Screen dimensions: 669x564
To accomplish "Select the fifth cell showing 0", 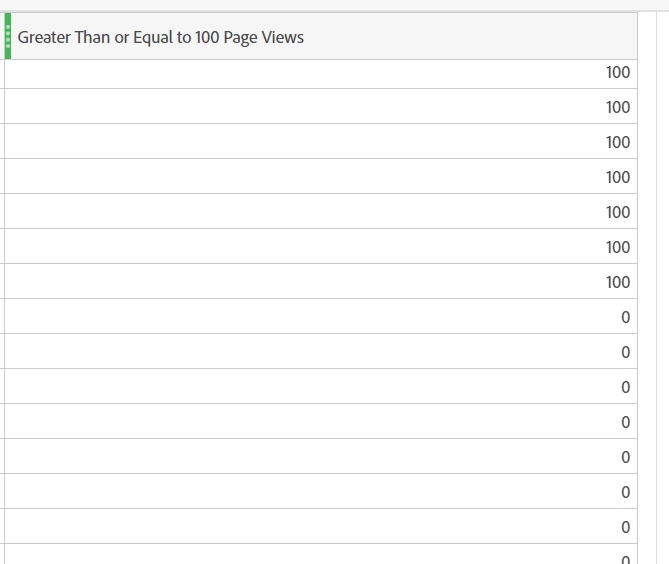I will pos(321,456).
